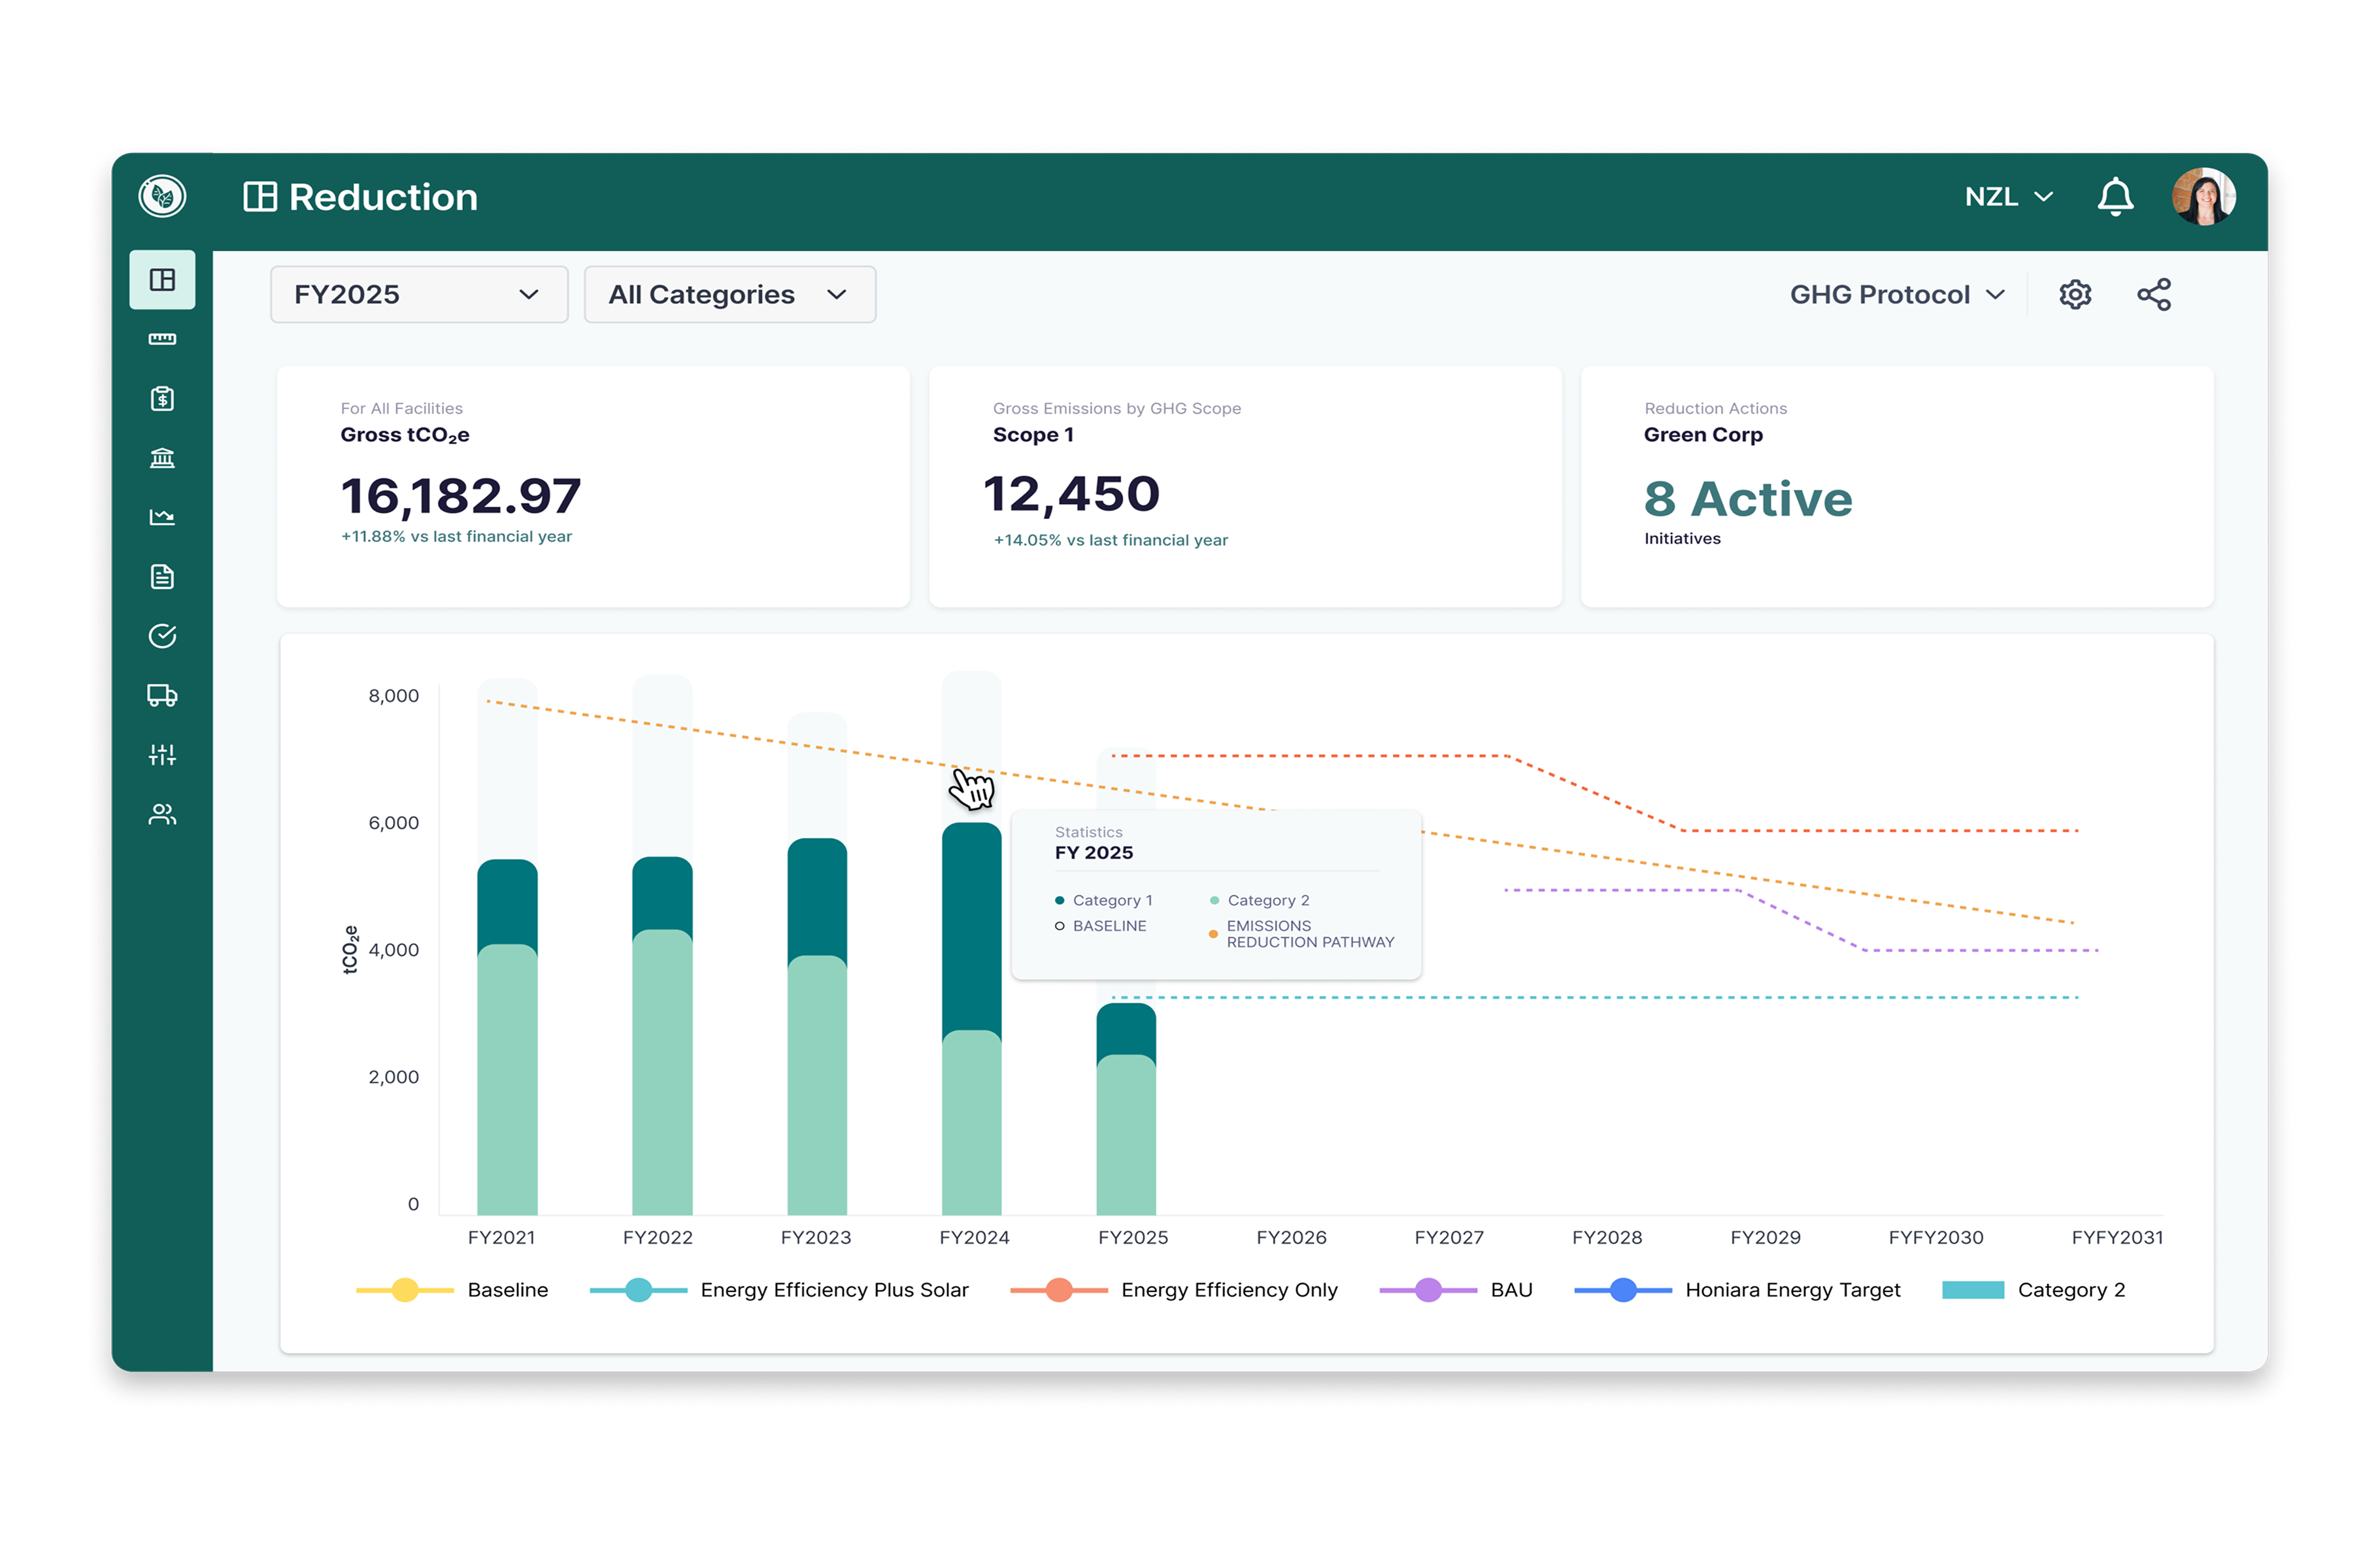Click the ruler measurement sidebar icon

(162, 339)
